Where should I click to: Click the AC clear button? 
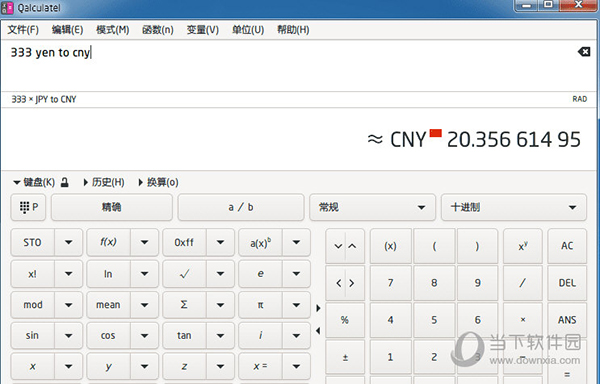567,246
